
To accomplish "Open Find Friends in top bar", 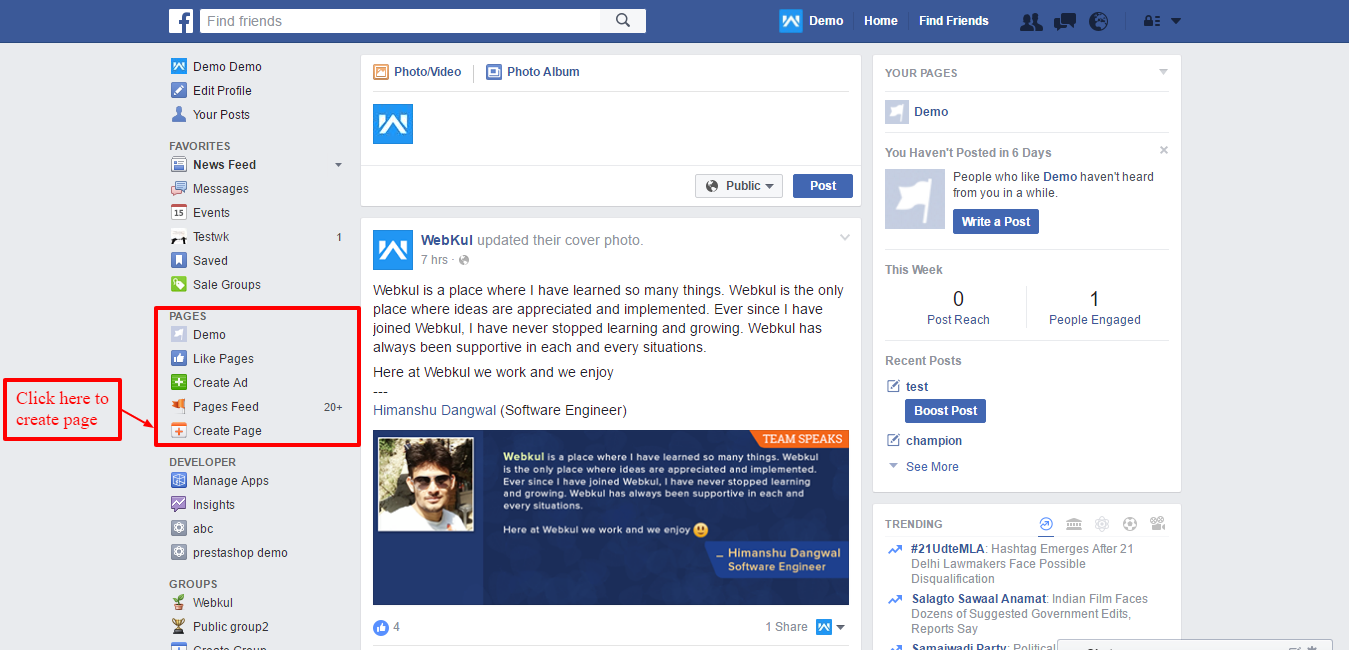I will 954,21.
